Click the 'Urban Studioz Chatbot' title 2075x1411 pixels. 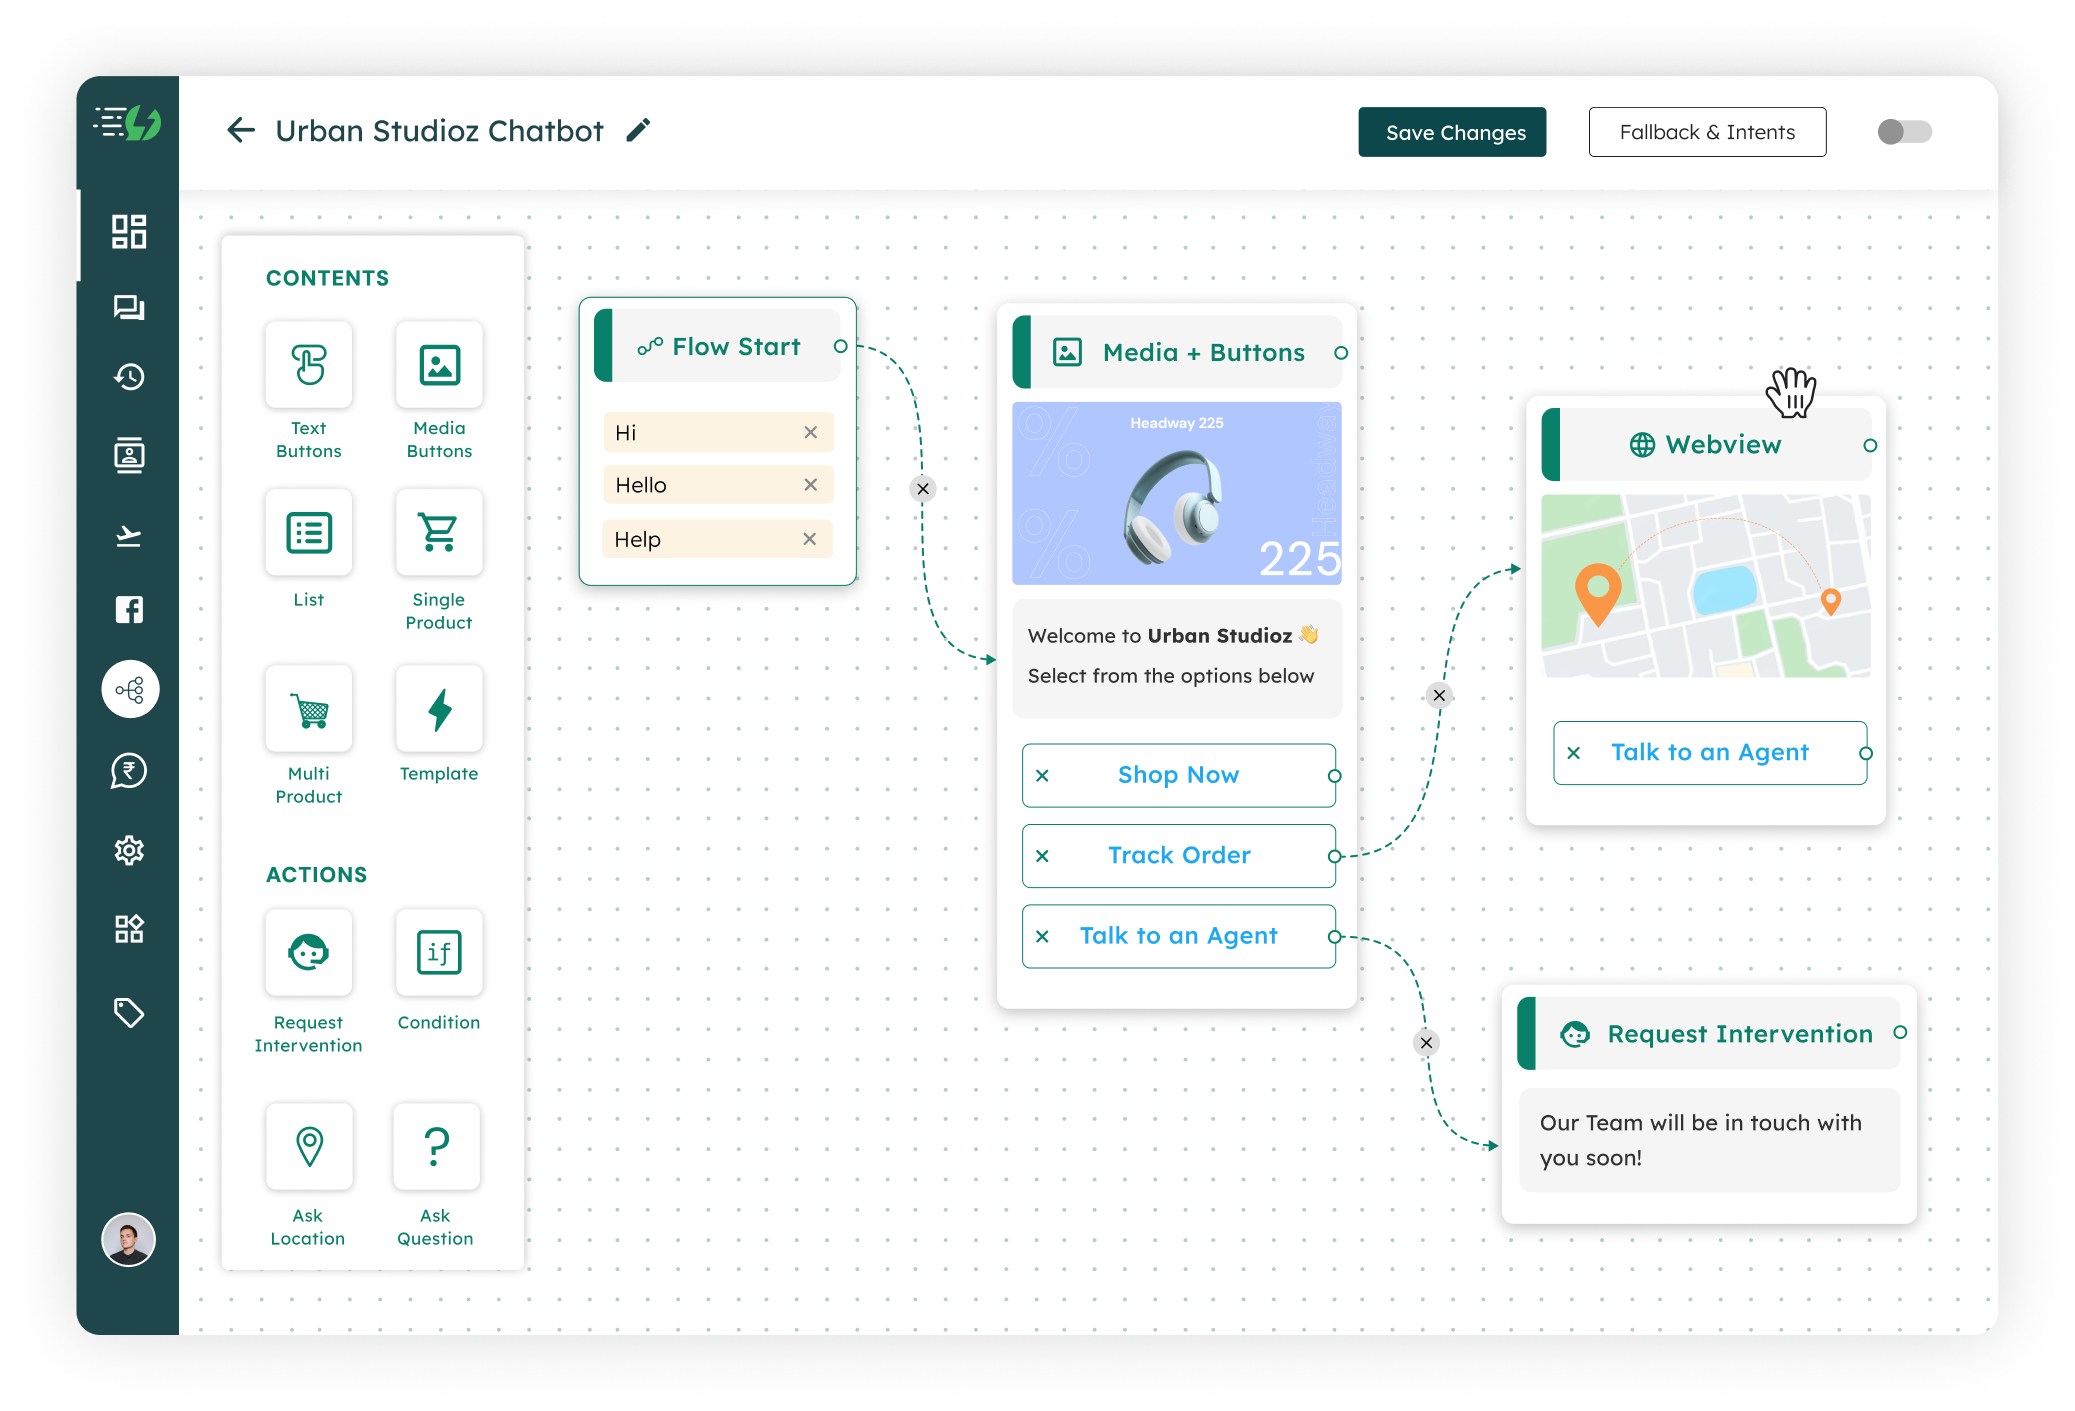pos(439,131)
